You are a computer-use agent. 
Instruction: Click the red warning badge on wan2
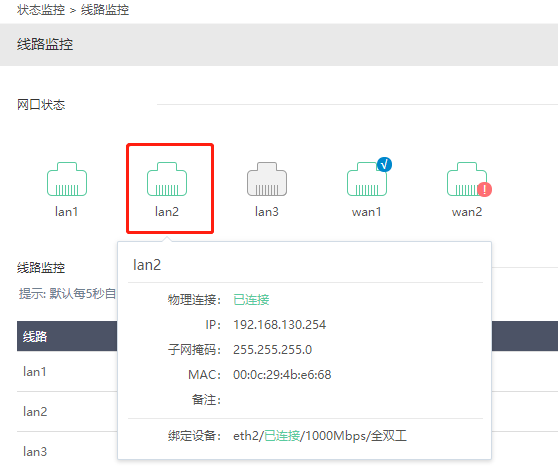[x=484, y=189]
